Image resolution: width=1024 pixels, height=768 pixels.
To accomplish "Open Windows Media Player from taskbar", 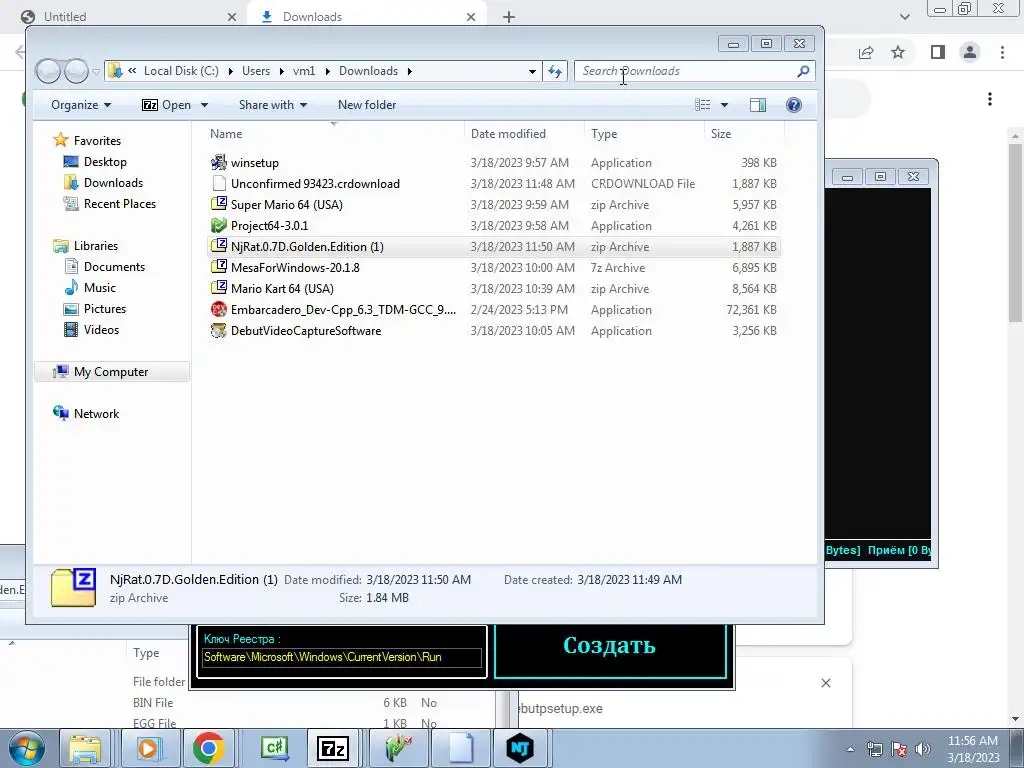I will 148,748.
